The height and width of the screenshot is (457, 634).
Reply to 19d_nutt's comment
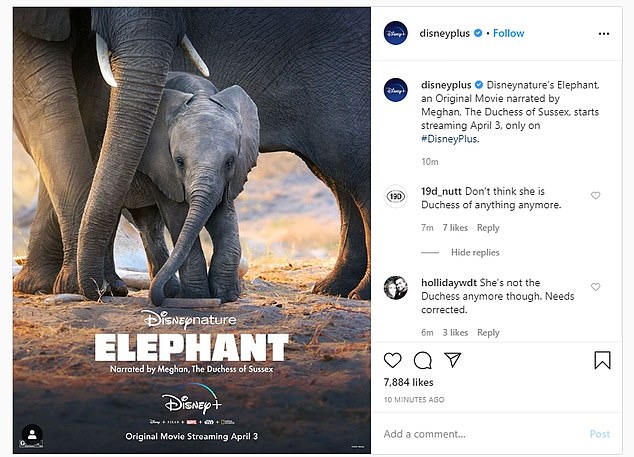(488, 228)
